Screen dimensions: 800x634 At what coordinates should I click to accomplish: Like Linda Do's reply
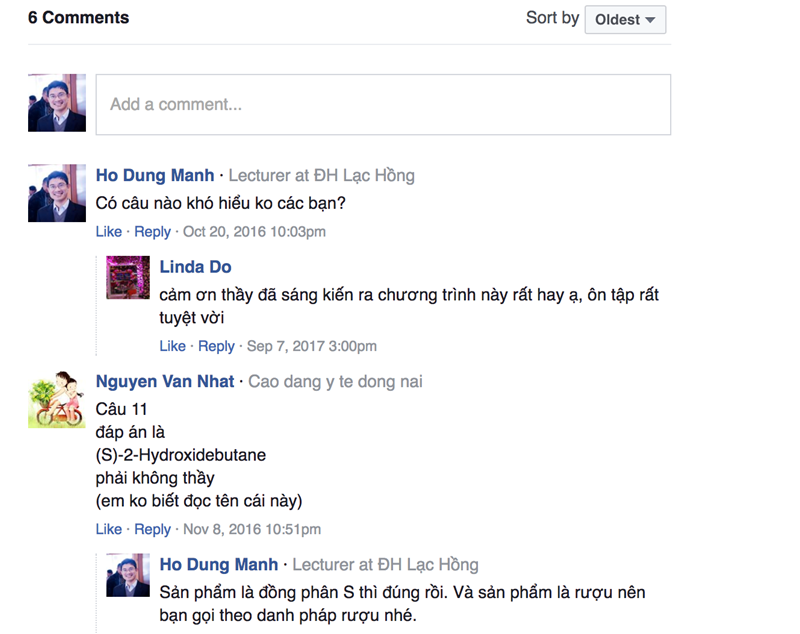172,346
